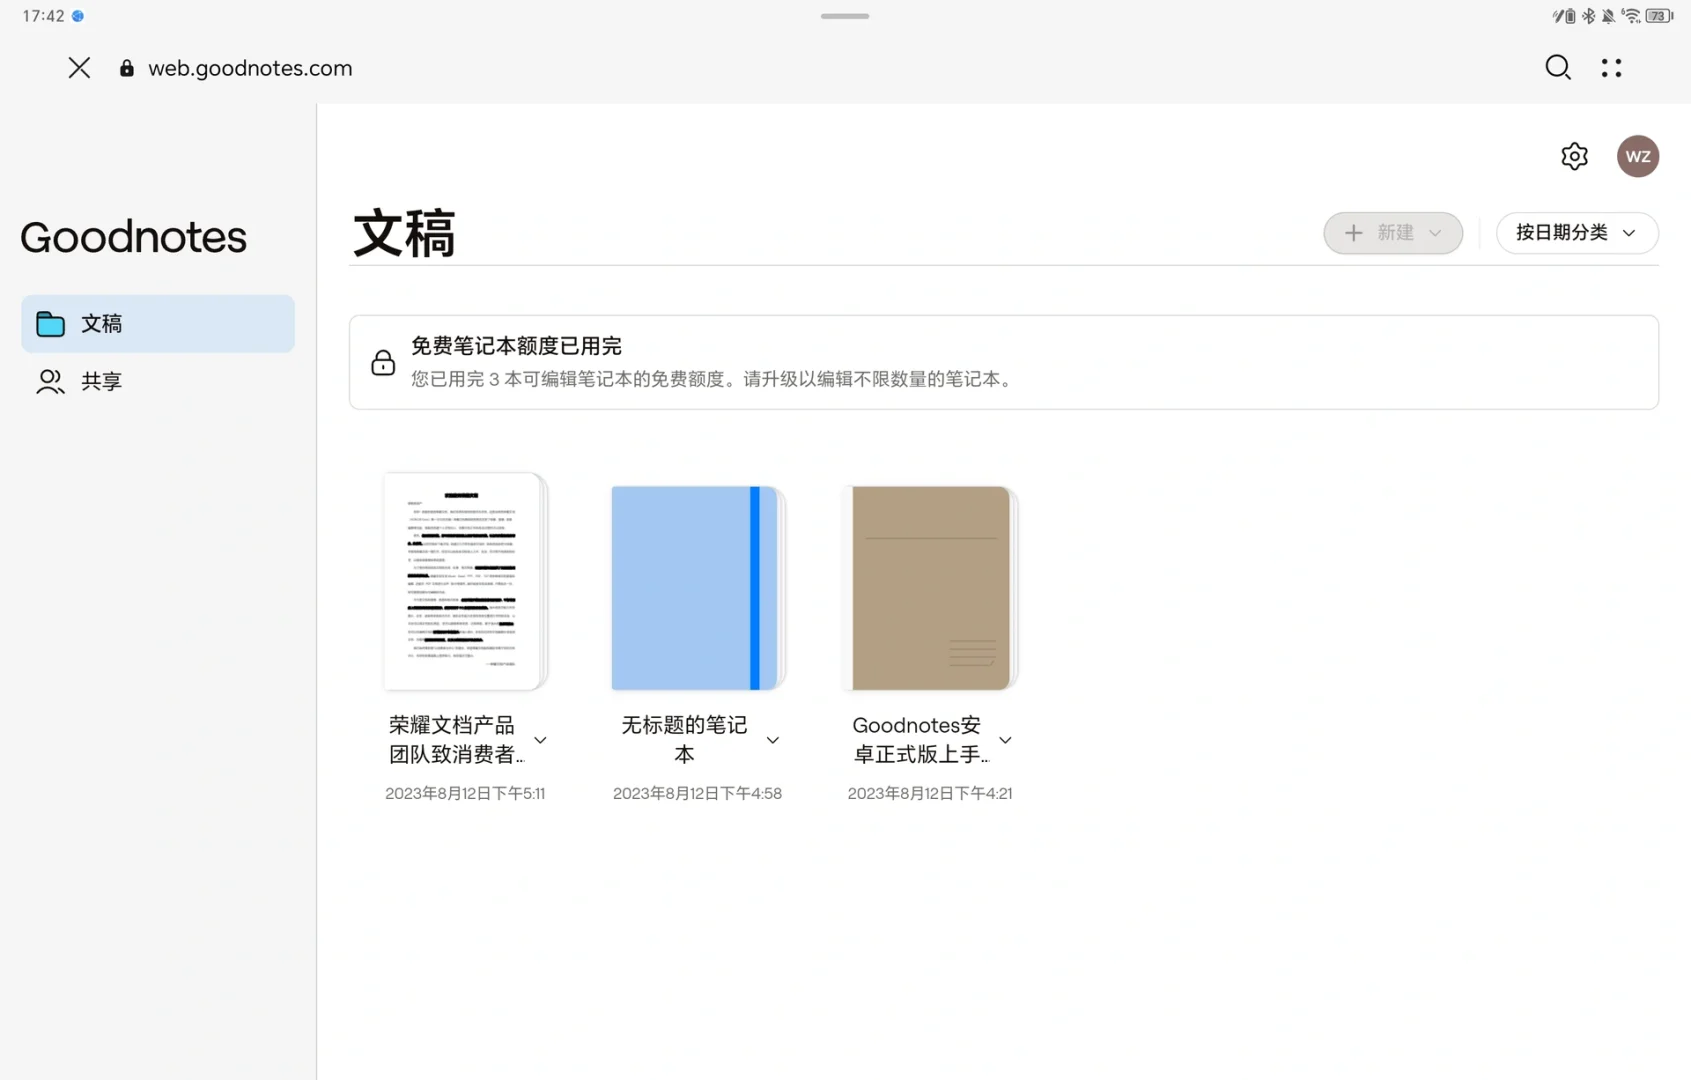Select 共享 in the sidebar
The height and width of the screenshot is (1080, 1691).
(101, 381)
